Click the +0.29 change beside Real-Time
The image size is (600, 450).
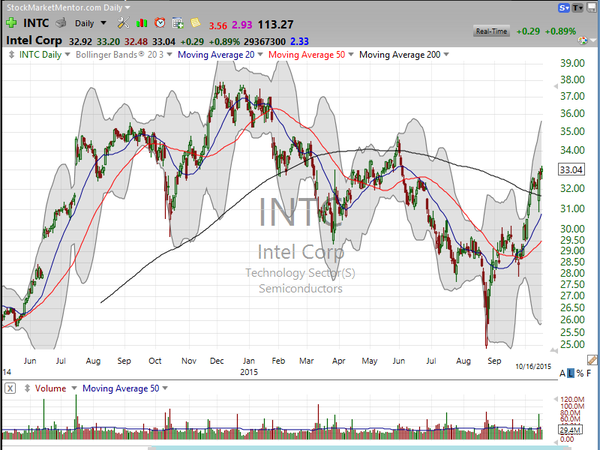[528, 31]
